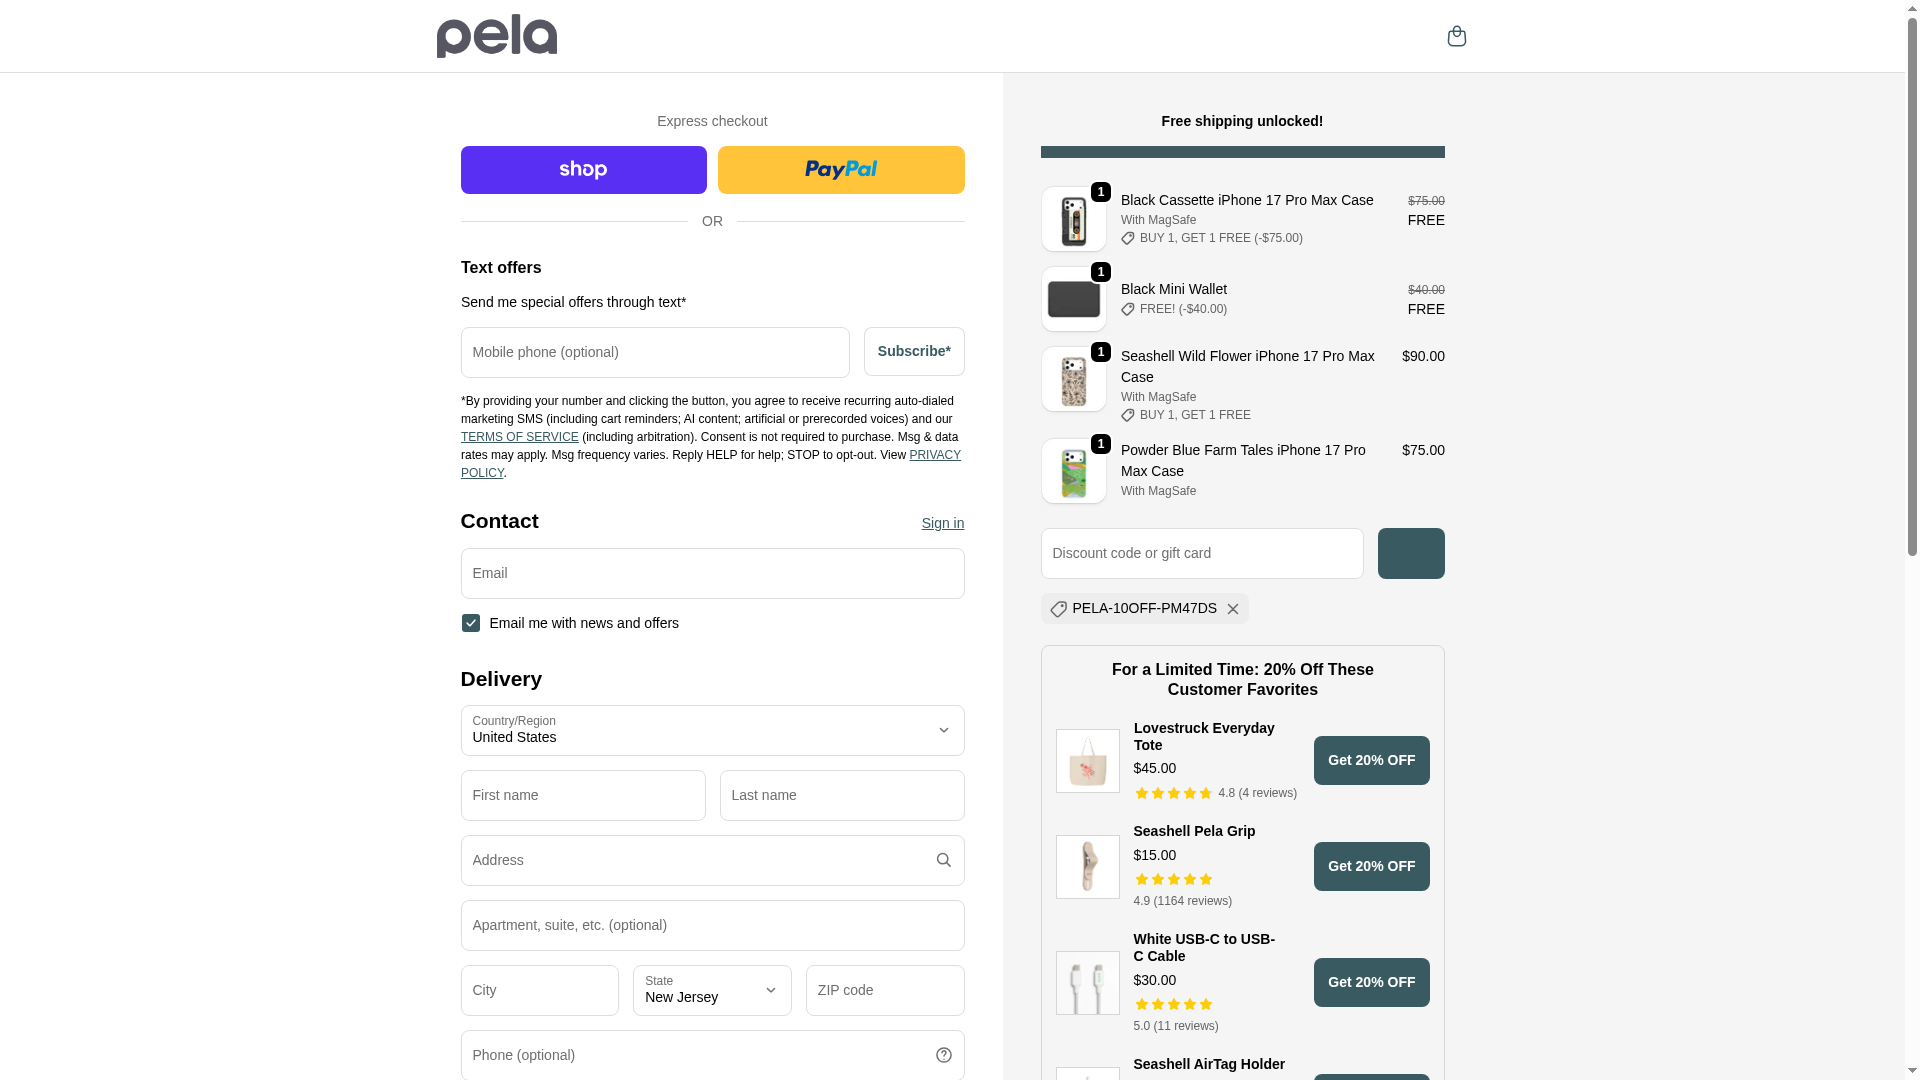This screenshot has height=1080, width=1920.
Task: Open the shopping bag cart icon
Action: [1456, 36]
